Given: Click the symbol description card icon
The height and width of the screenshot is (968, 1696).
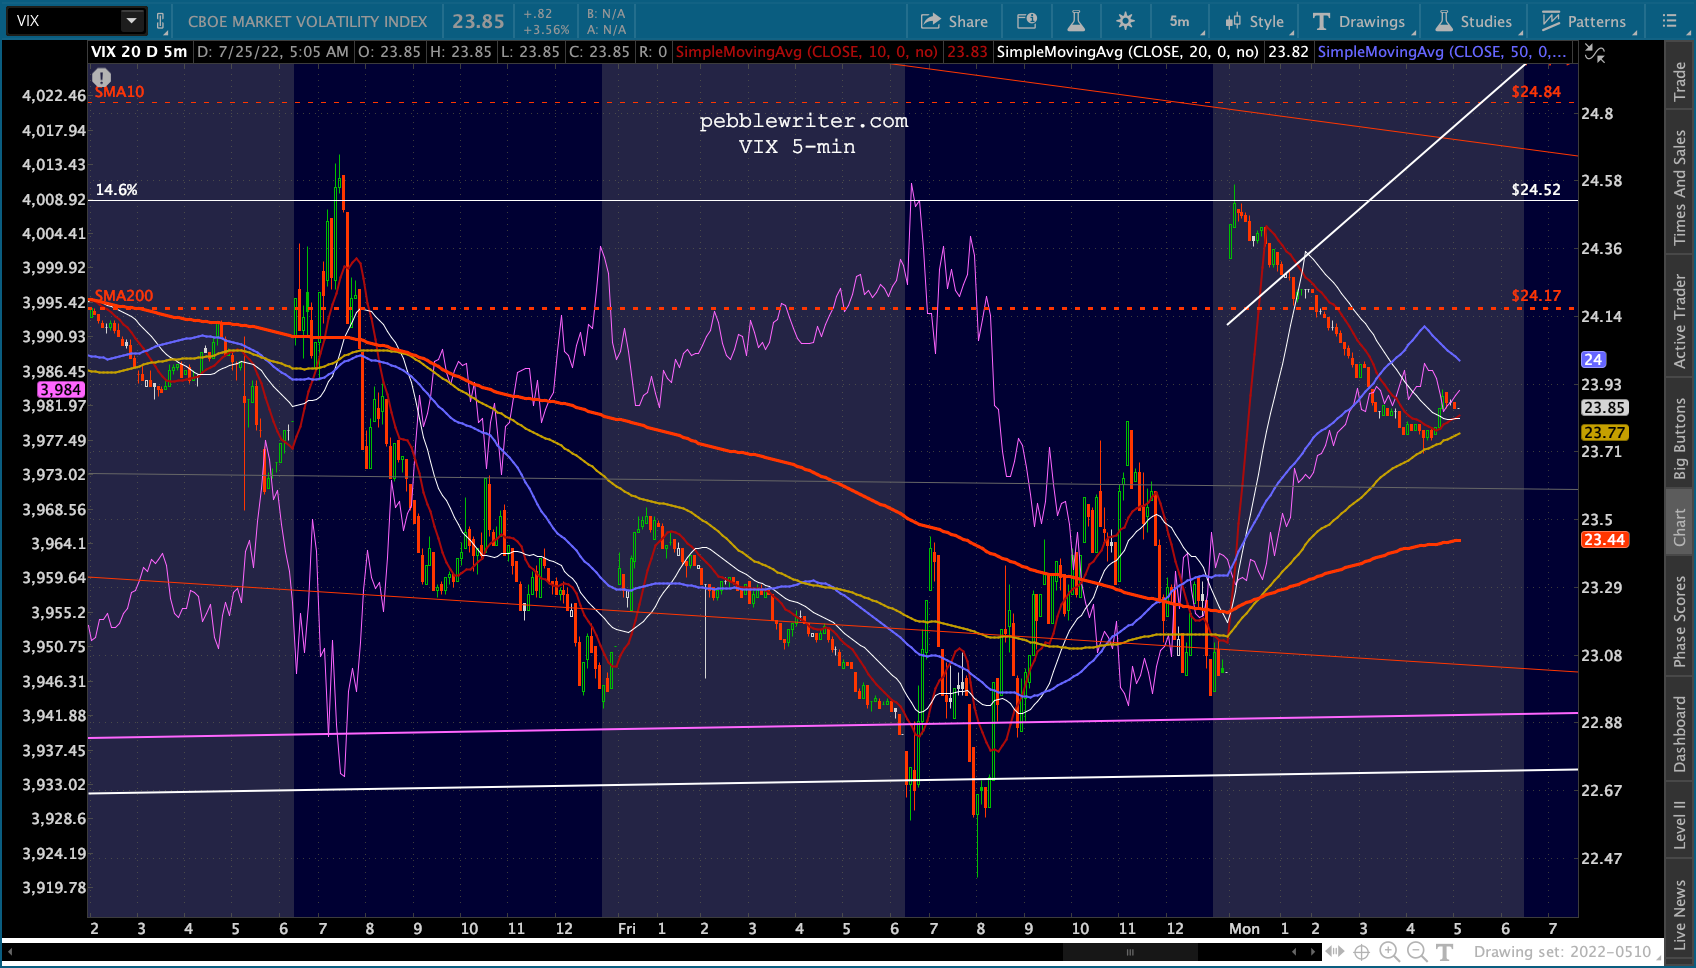Looking at the screenshot, I should point(1027,21).
